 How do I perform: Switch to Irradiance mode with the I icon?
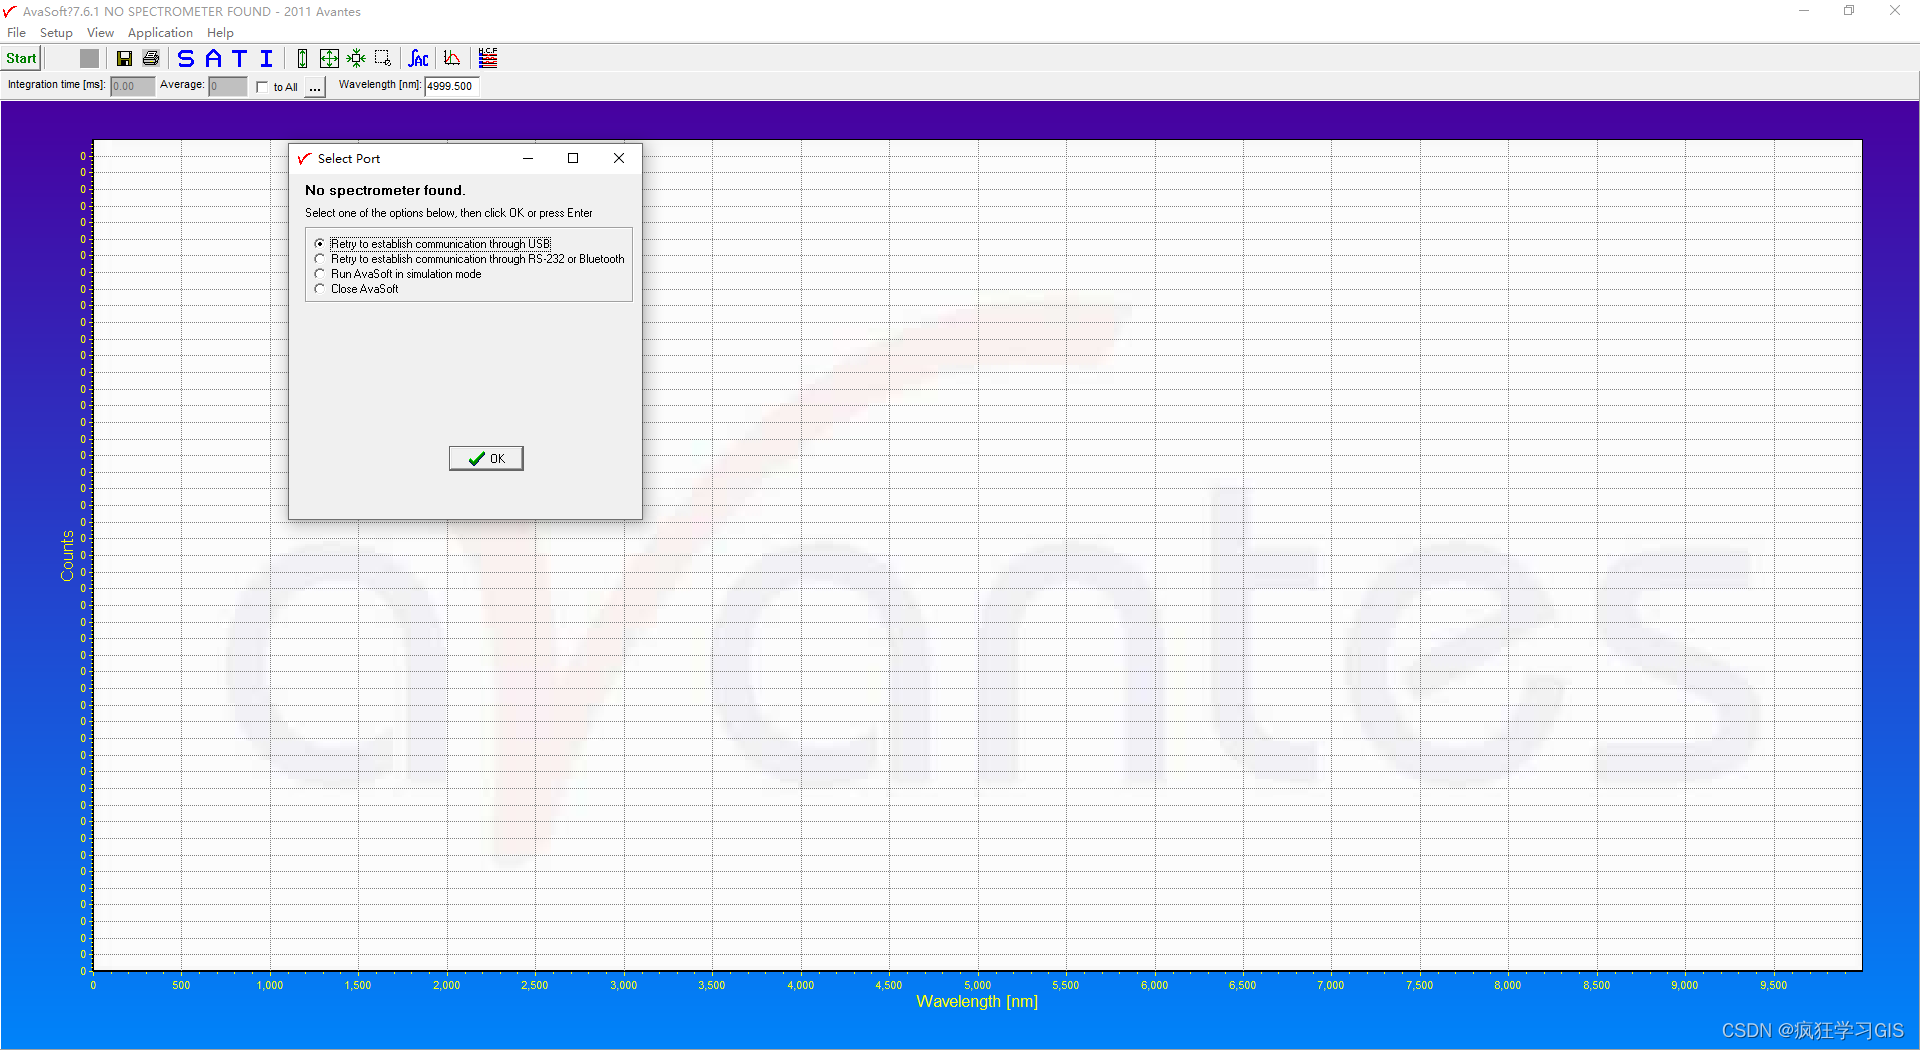(266, 58)
